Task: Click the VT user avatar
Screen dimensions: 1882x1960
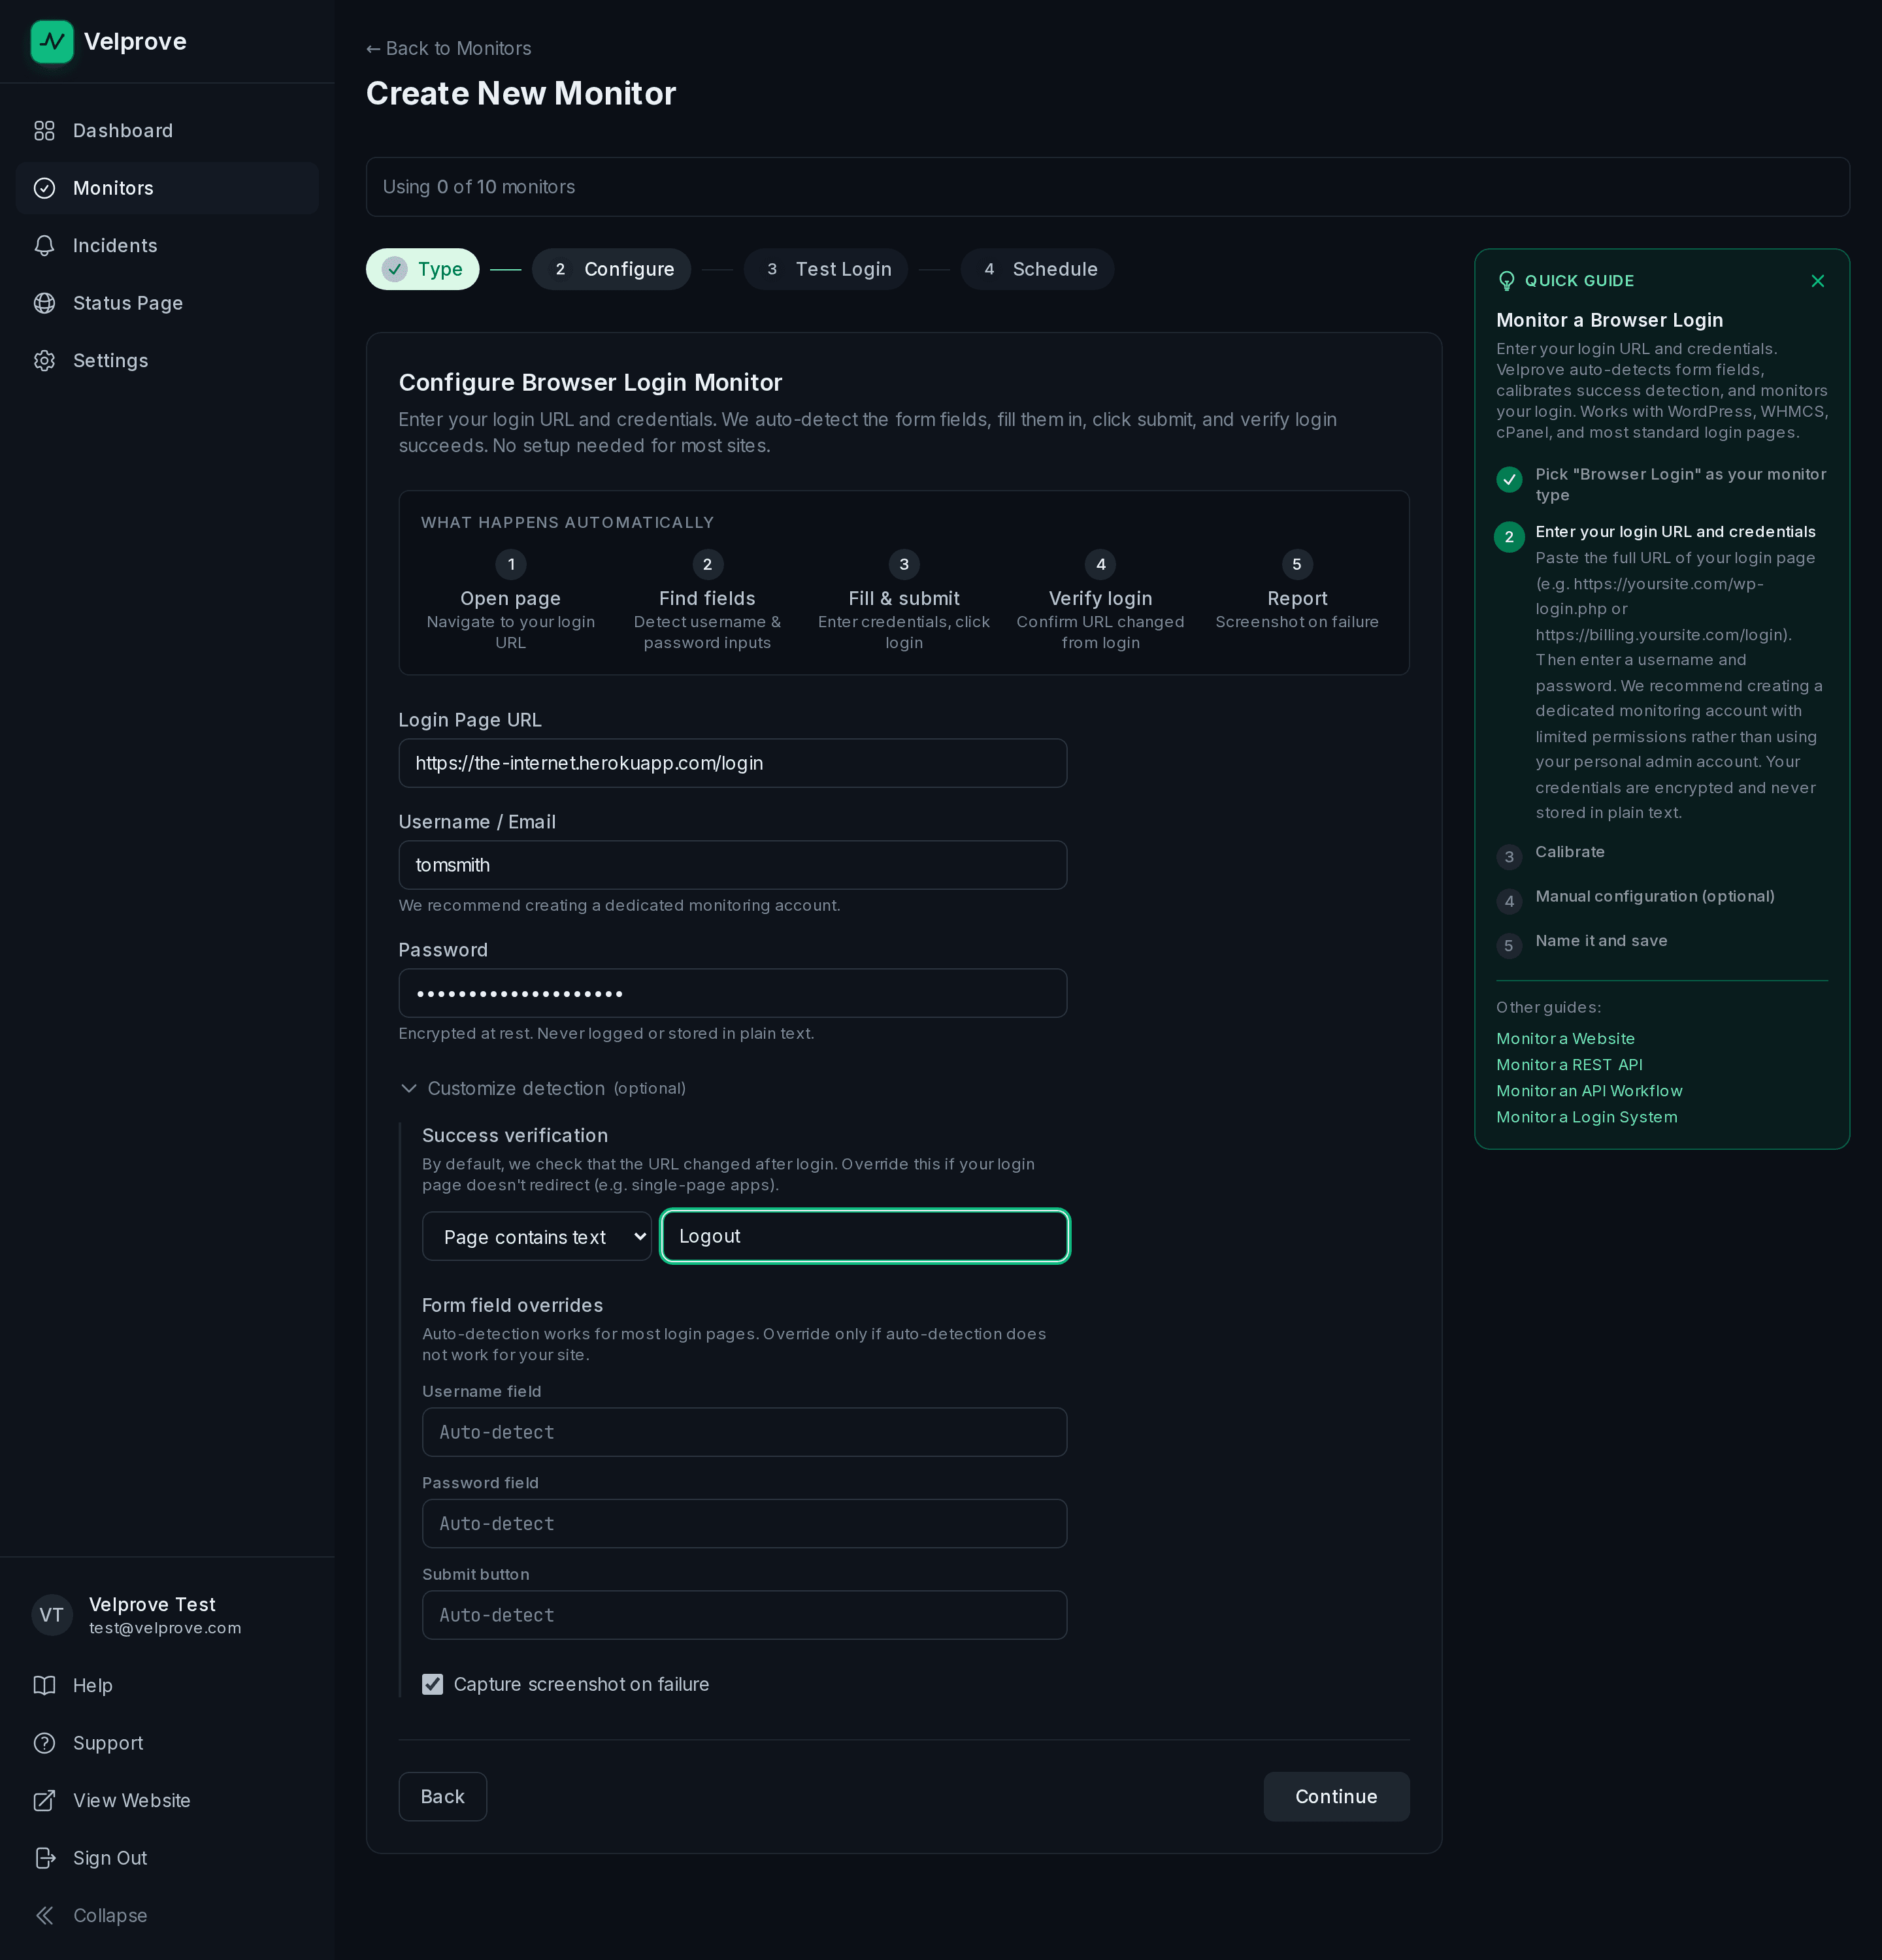Action: tap(52, 1615)
